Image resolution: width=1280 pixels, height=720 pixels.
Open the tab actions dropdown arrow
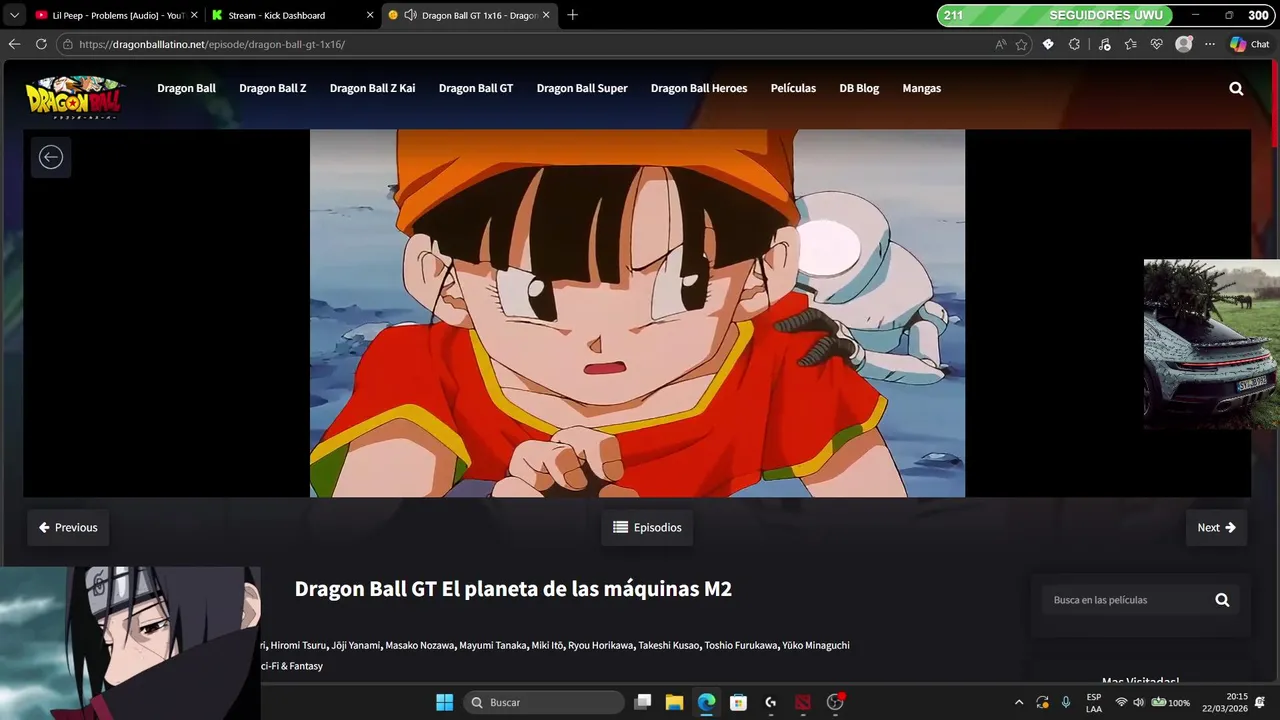14,15
